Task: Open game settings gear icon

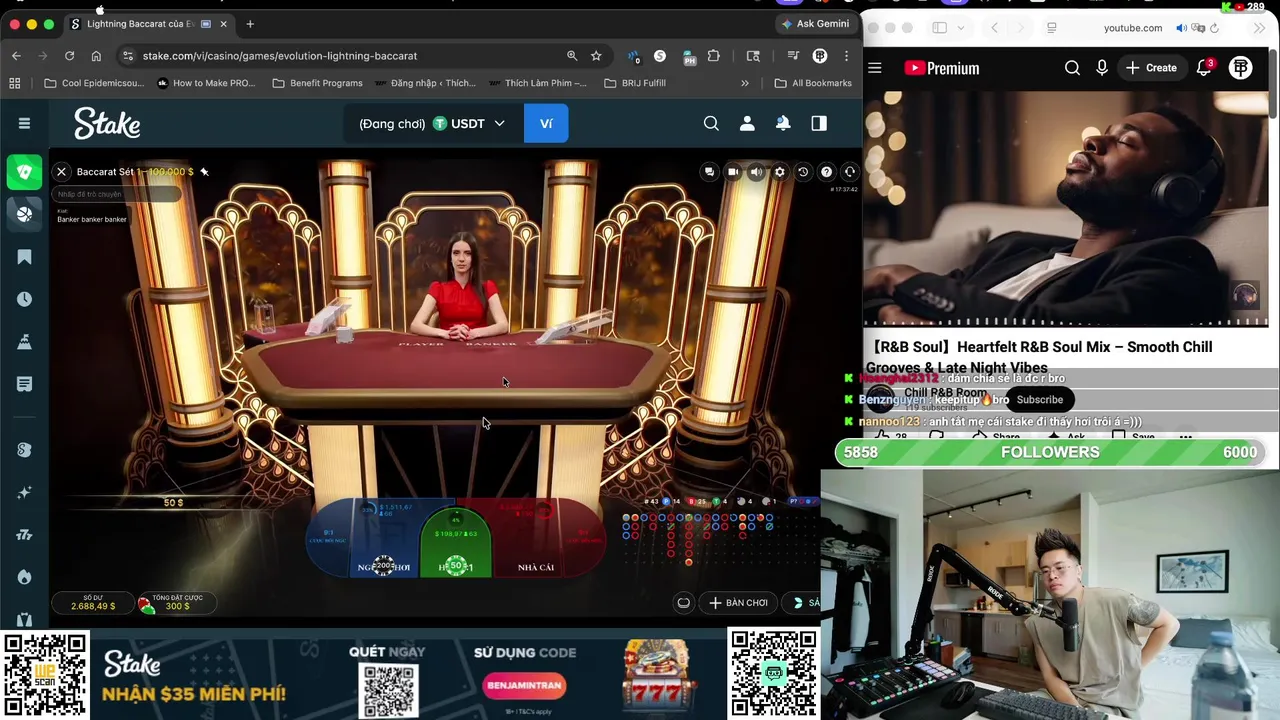Action: pos(780,172)
